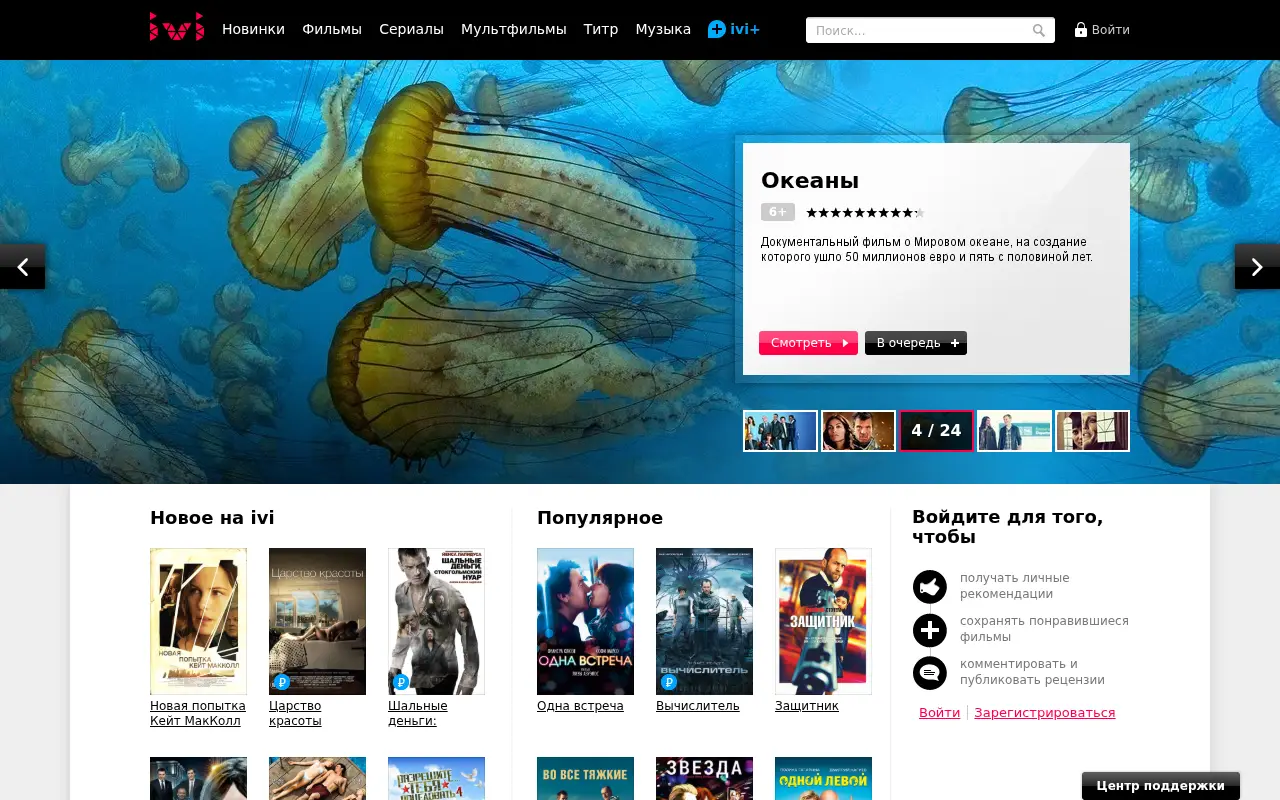
Task: Click the Зарегистрироваться link
Action: 1045,713
